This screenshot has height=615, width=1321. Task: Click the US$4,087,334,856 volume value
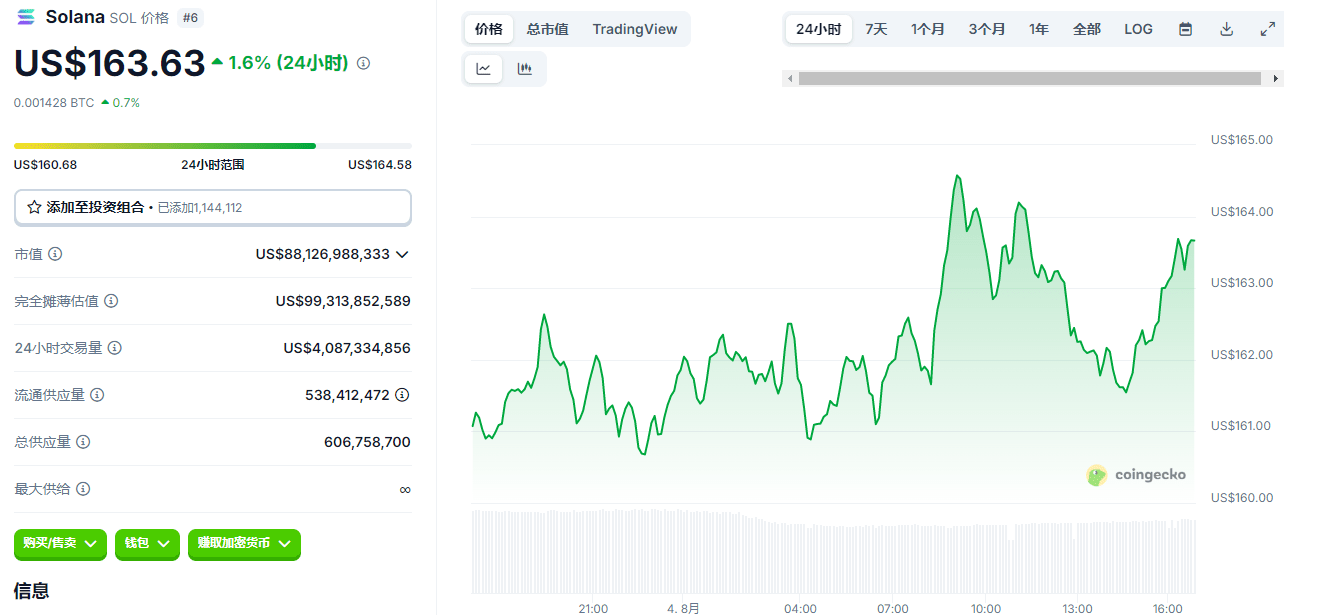(347, 348)
